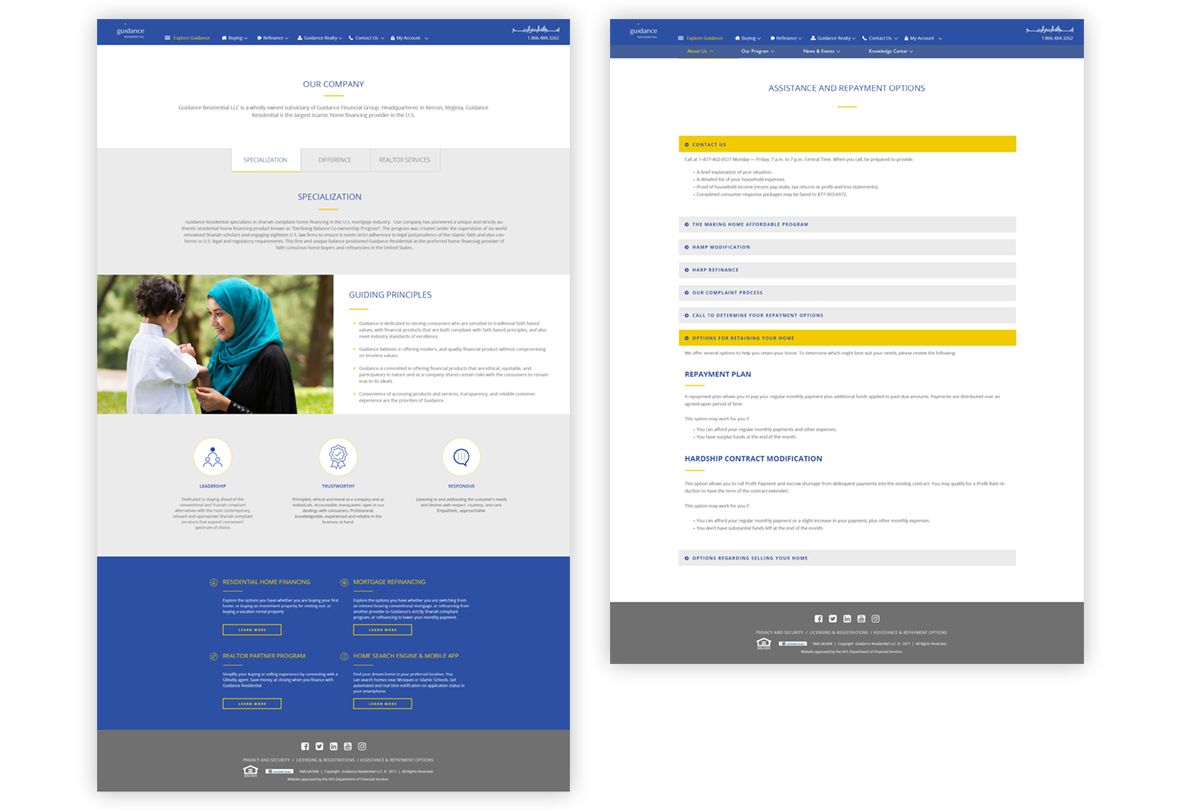
Task: Expand Call to Determine Your Repayment Options
Action: pyautogui.click(x=847, y=315)
